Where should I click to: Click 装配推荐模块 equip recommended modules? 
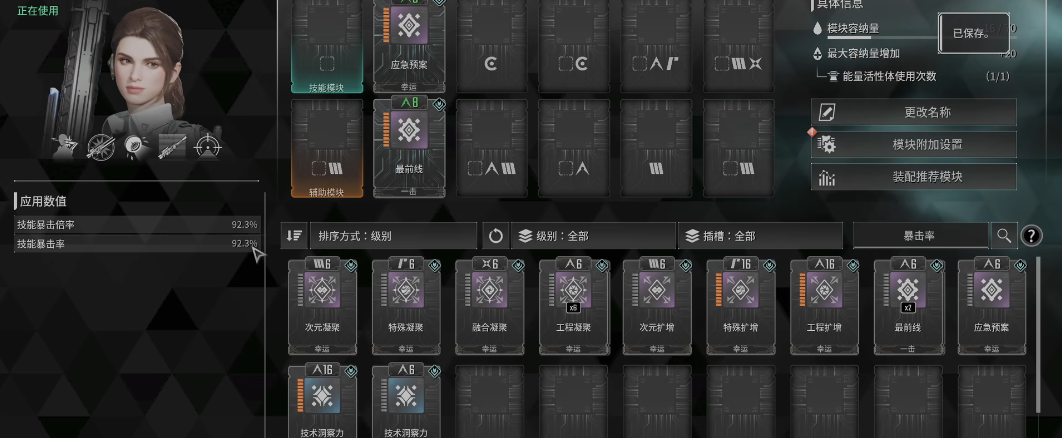tap(914, 177)
